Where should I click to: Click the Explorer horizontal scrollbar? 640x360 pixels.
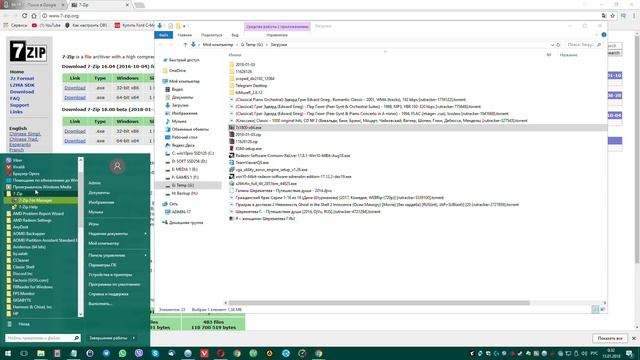pos(379,303)
